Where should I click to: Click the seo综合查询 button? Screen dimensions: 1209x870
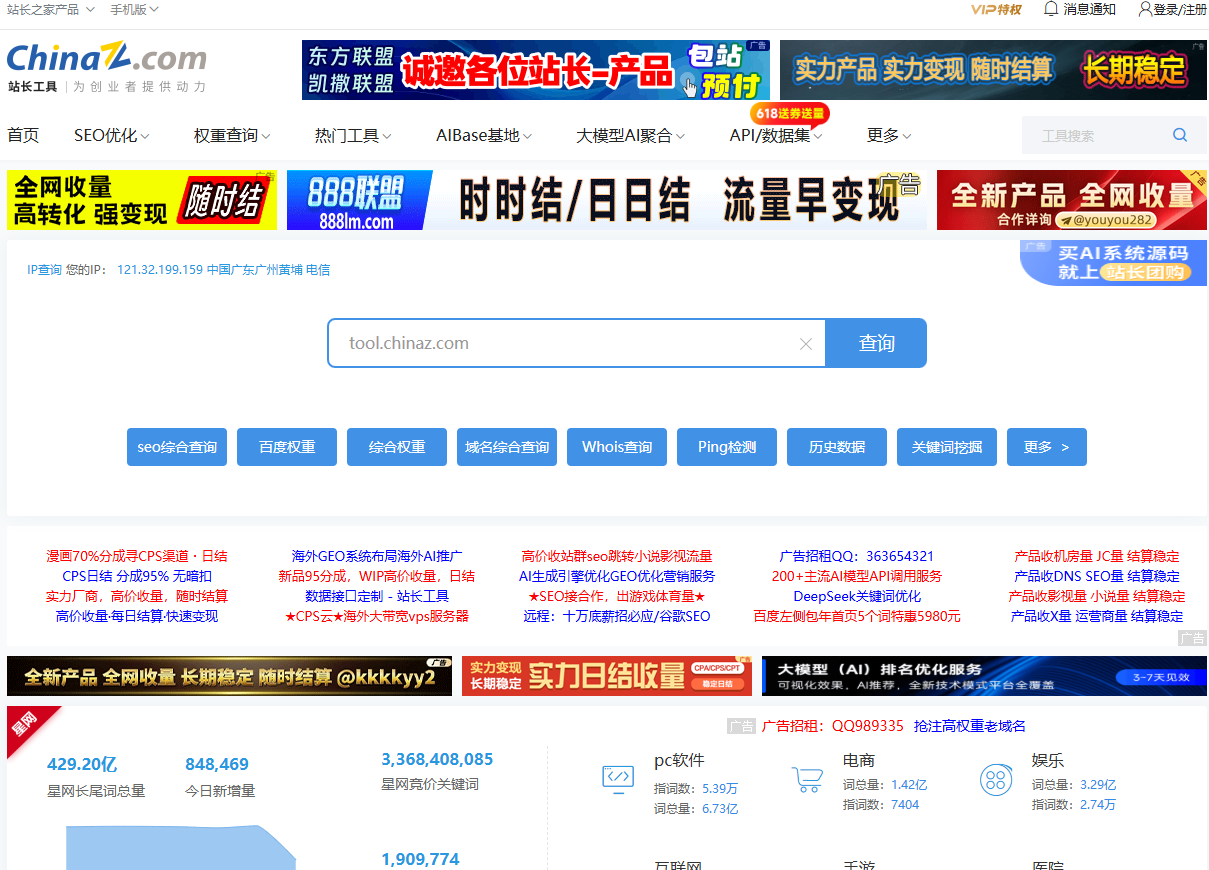[177, 447]
